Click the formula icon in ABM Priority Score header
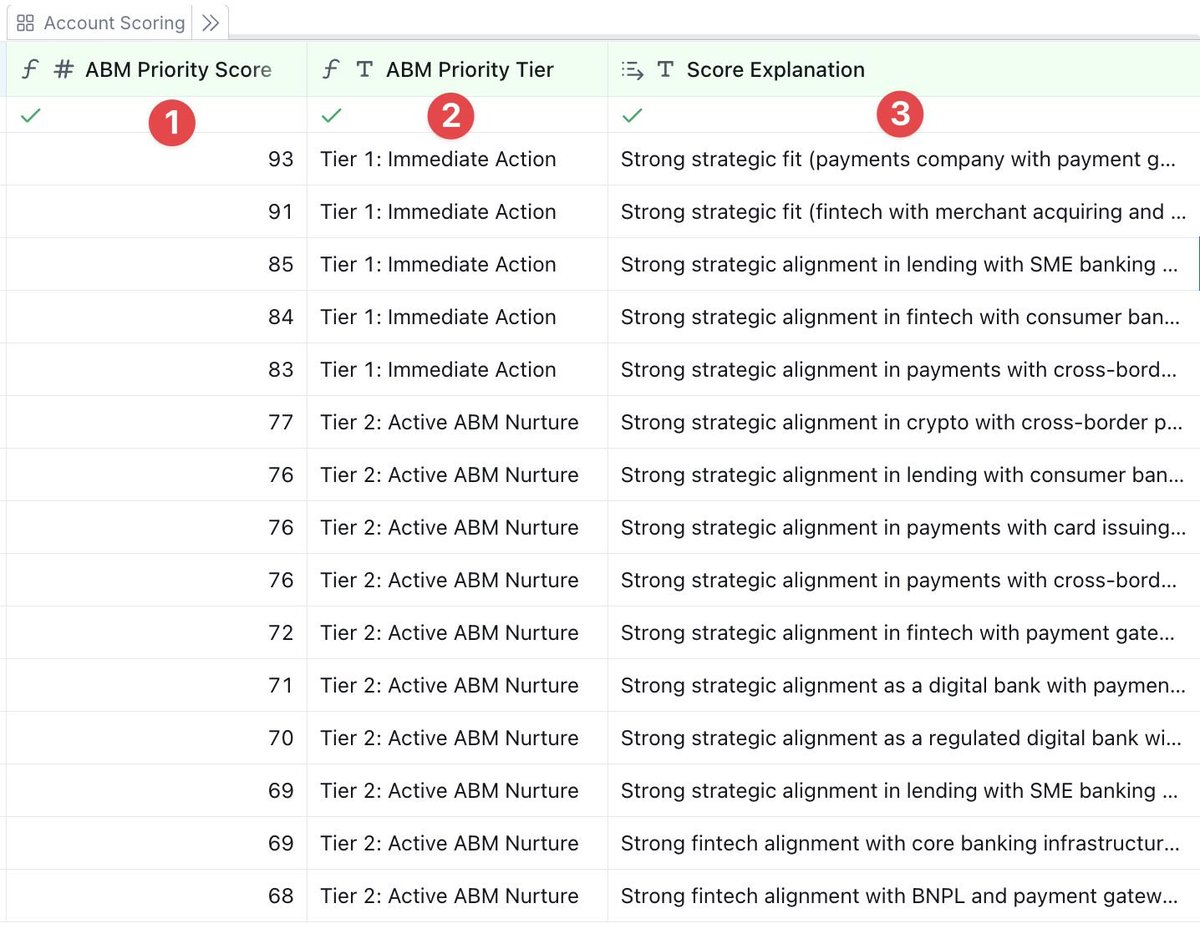The height and width of the screenshot is (939, 1200). click(x=30, y=70)
